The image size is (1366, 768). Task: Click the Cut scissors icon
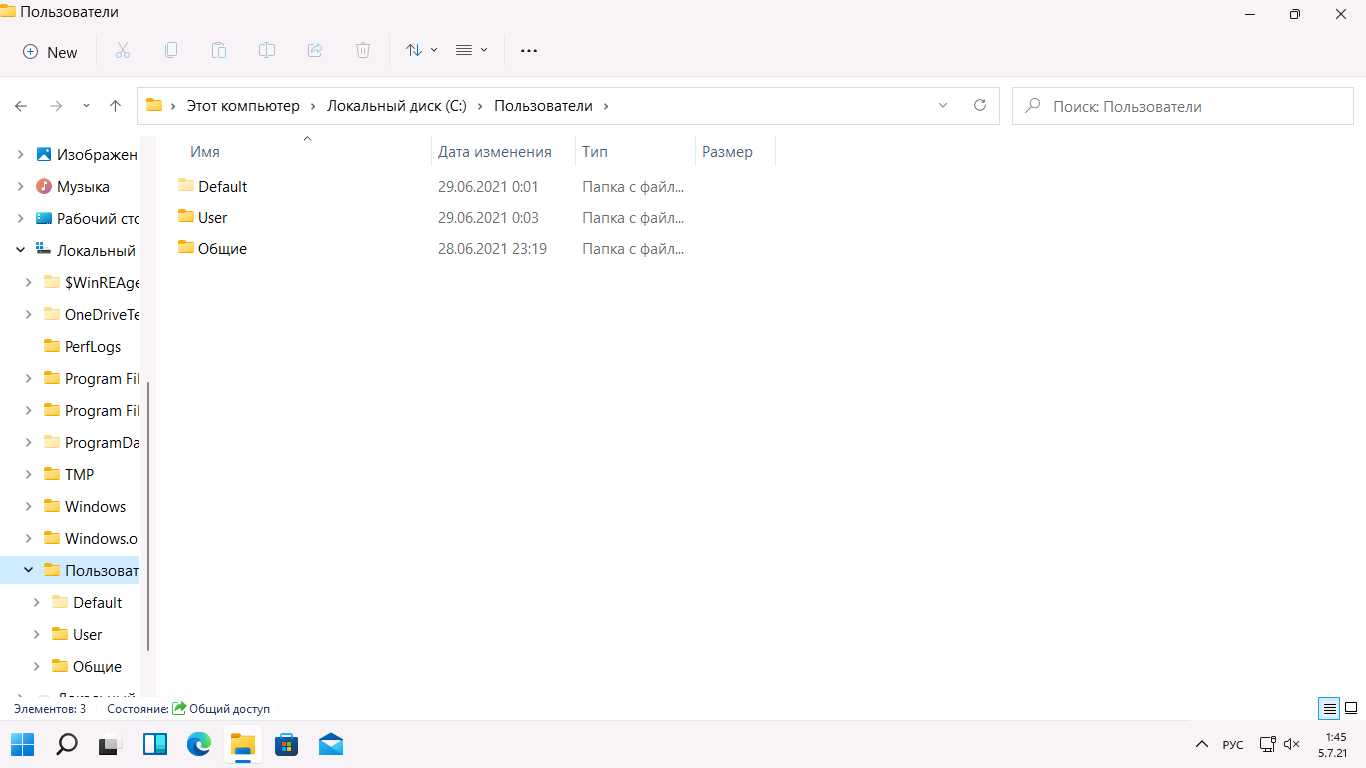[x=123, y=50]
